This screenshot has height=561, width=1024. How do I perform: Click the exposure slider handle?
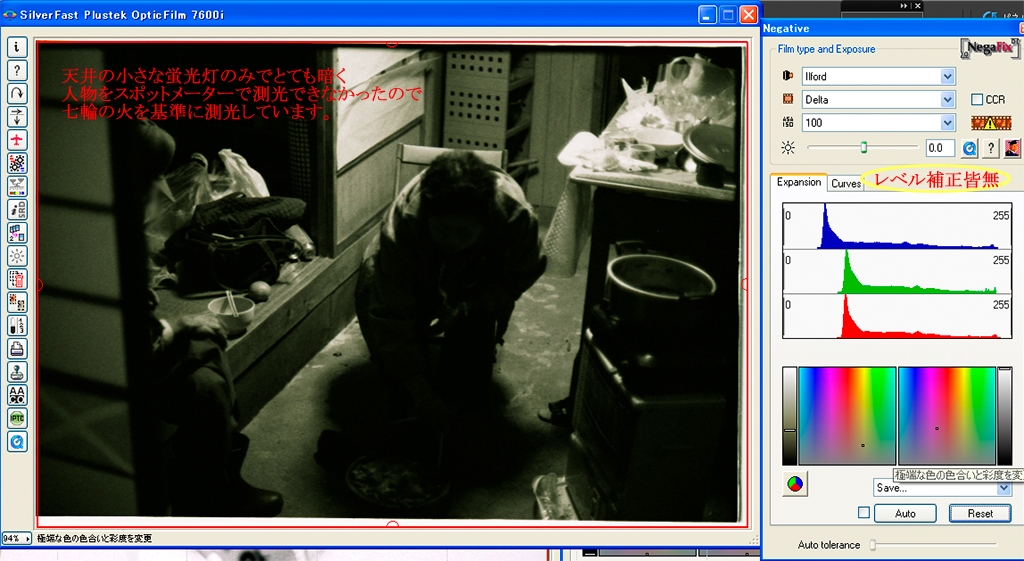pos(863,148)
